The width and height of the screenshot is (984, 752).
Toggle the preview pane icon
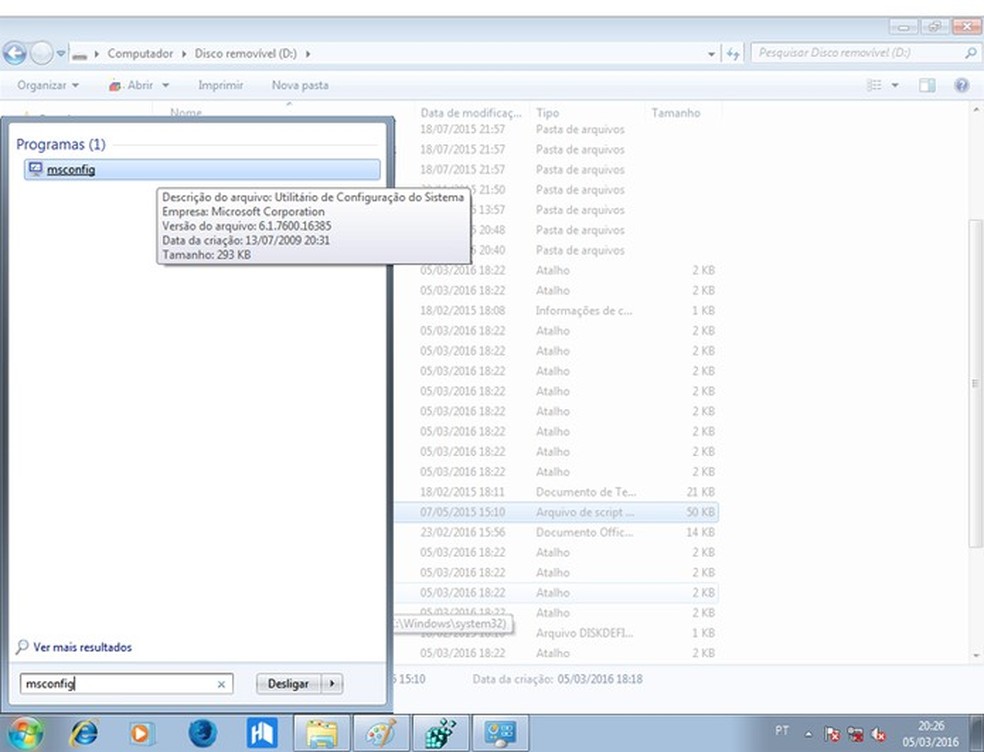[927, 85]
